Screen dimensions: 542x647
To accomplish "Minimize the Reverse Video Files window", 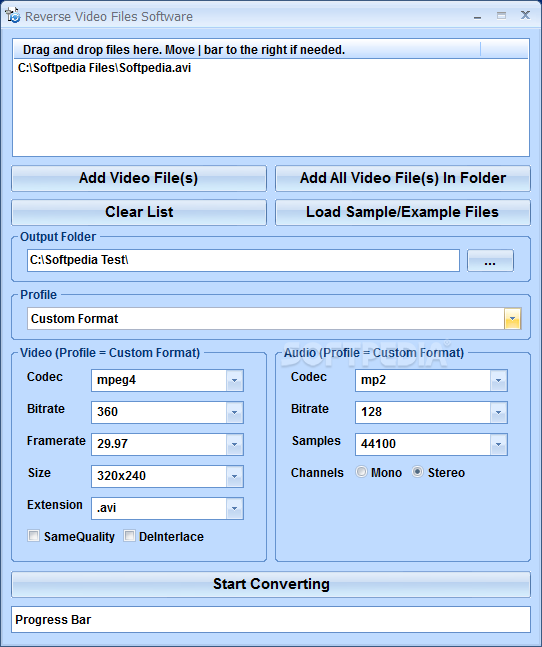I will (x=478, y=17).
